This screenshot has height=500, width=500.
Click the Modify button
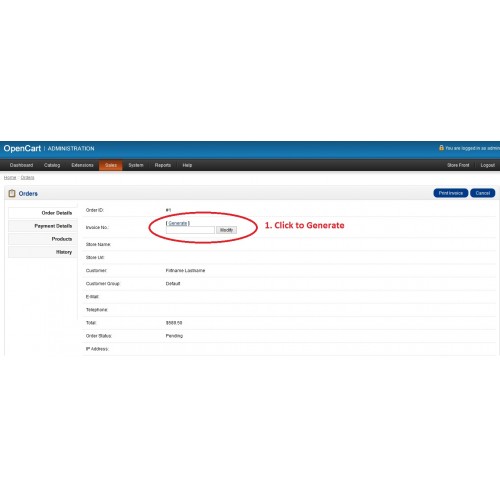[226, 230]
